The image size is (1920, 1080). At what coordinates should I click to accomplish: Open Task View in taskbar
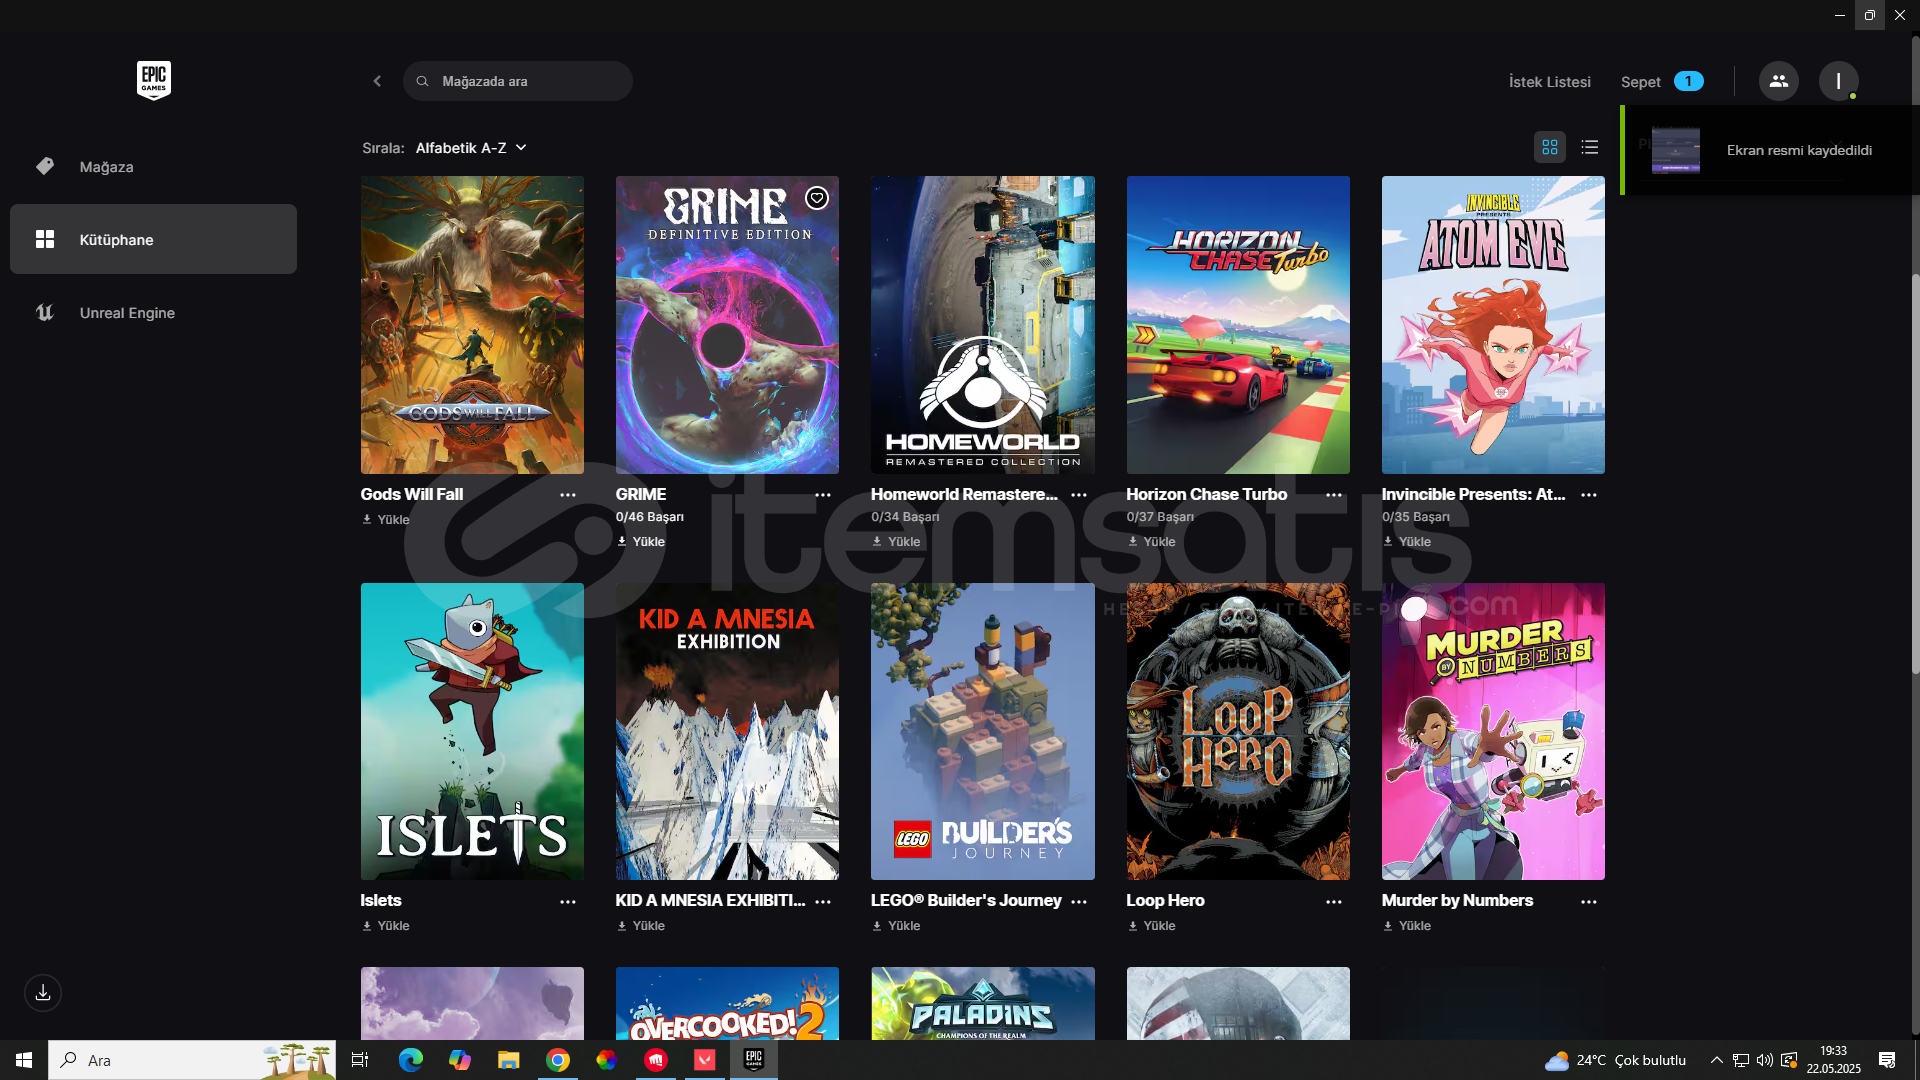360,1060
